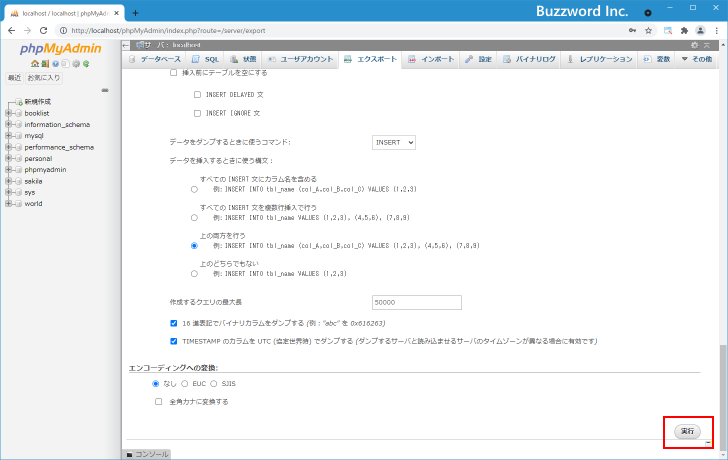Open the コンソール console bar

[148, 454]
